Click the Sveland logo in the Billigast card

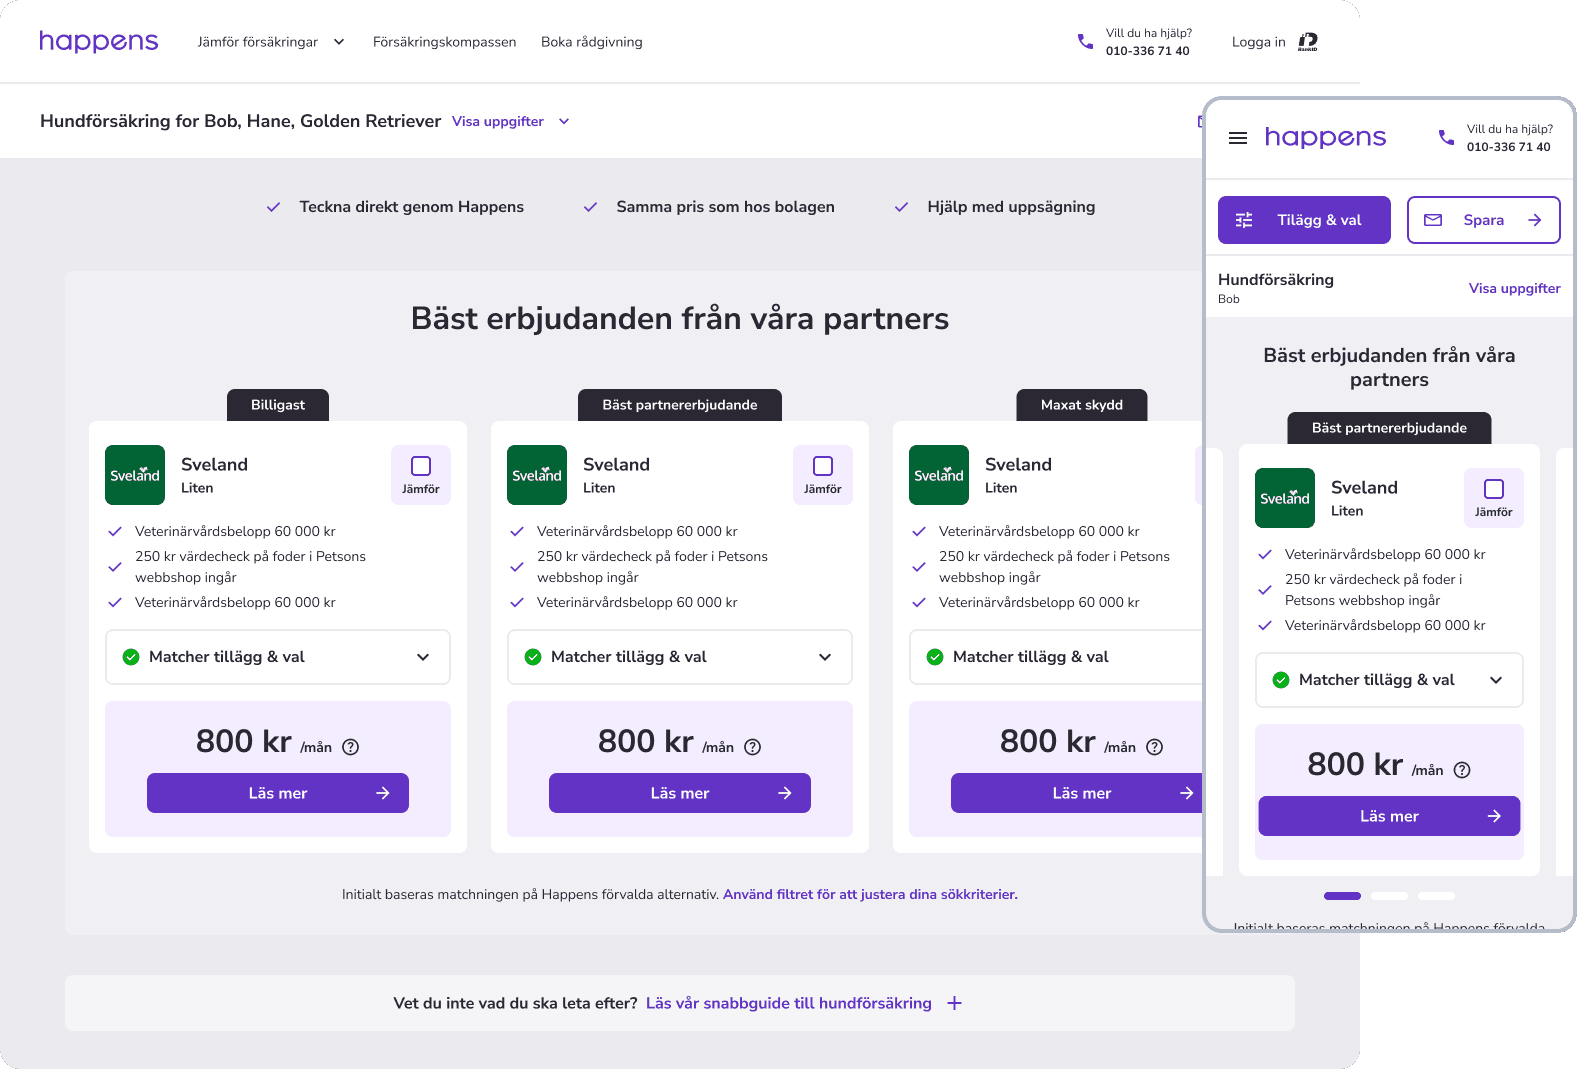click(x=135, y=475)
